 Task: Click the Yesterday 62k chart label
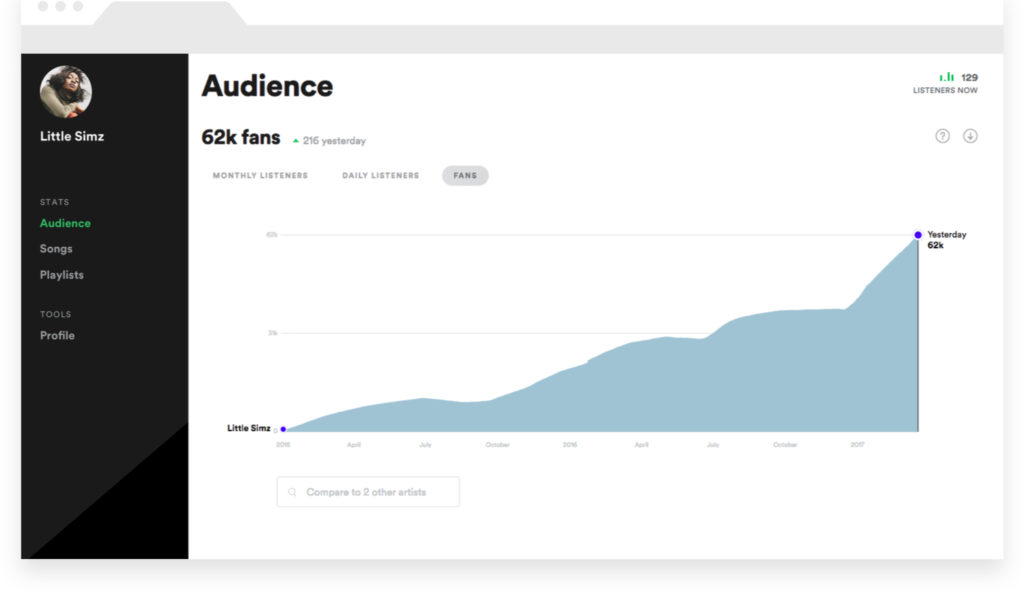pos(946,240)
